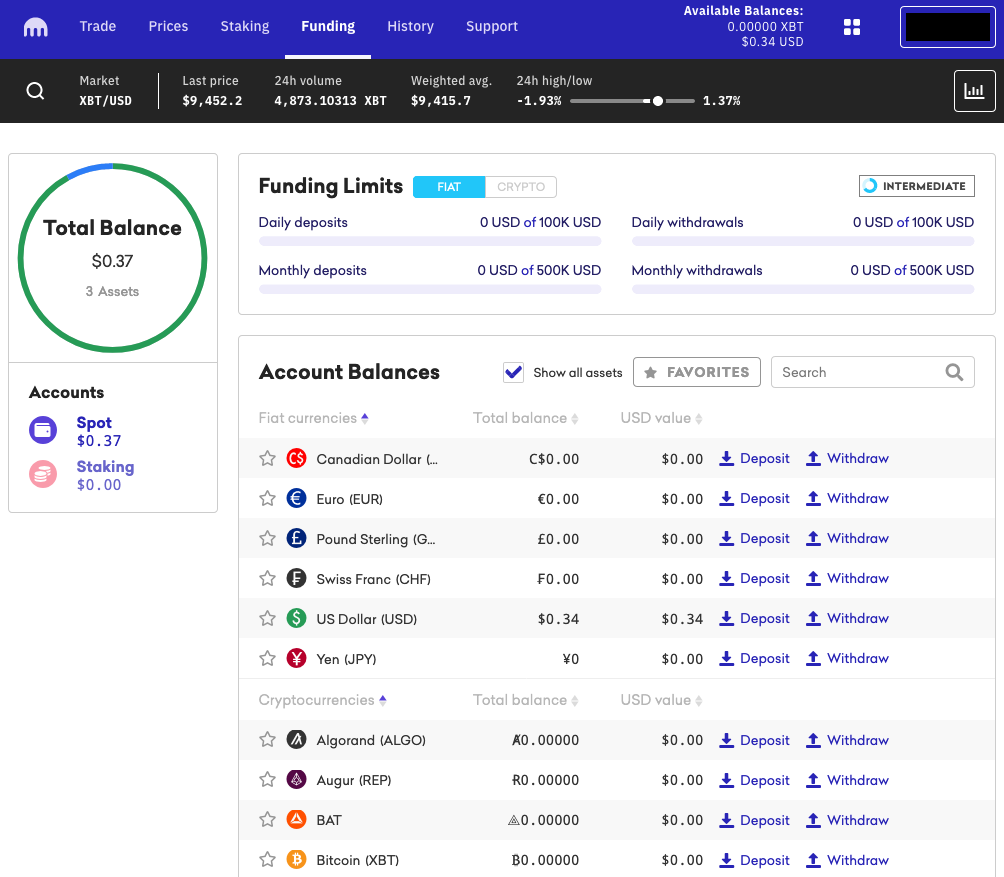Click the Spot account wallet icon
Screen dimensions: 1004x877
[43, 430]
